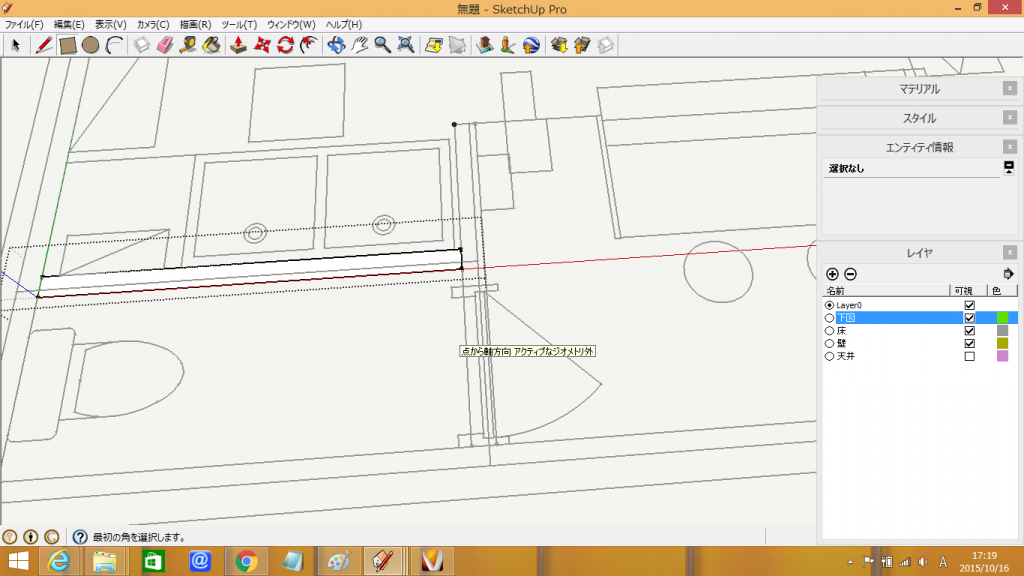Viewport: 1024px width, 576px height.
Task: Add a new layer with plus icon
Action: tap(832, 274)
